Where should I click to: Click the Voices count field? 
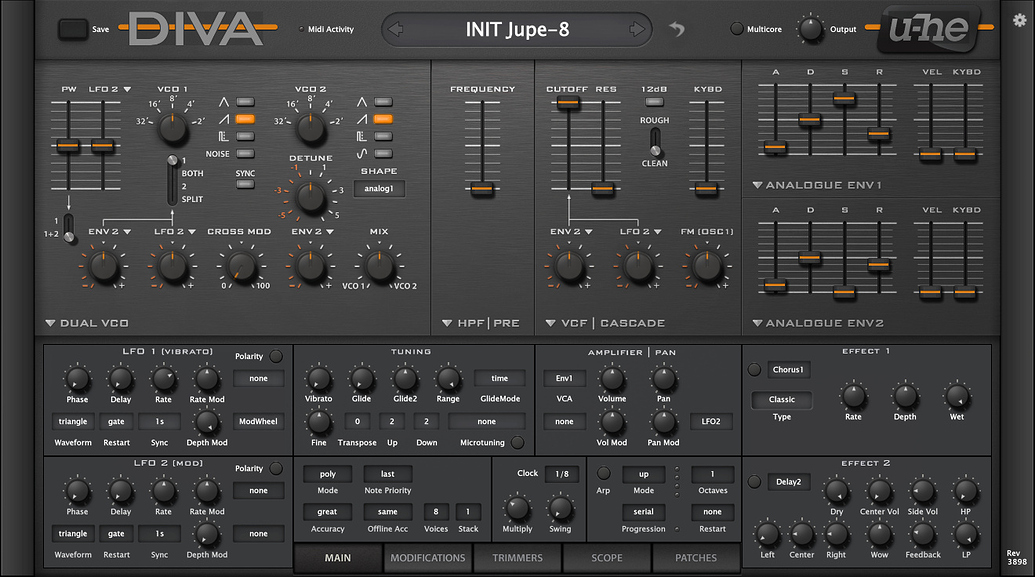[x=435, y=512]
